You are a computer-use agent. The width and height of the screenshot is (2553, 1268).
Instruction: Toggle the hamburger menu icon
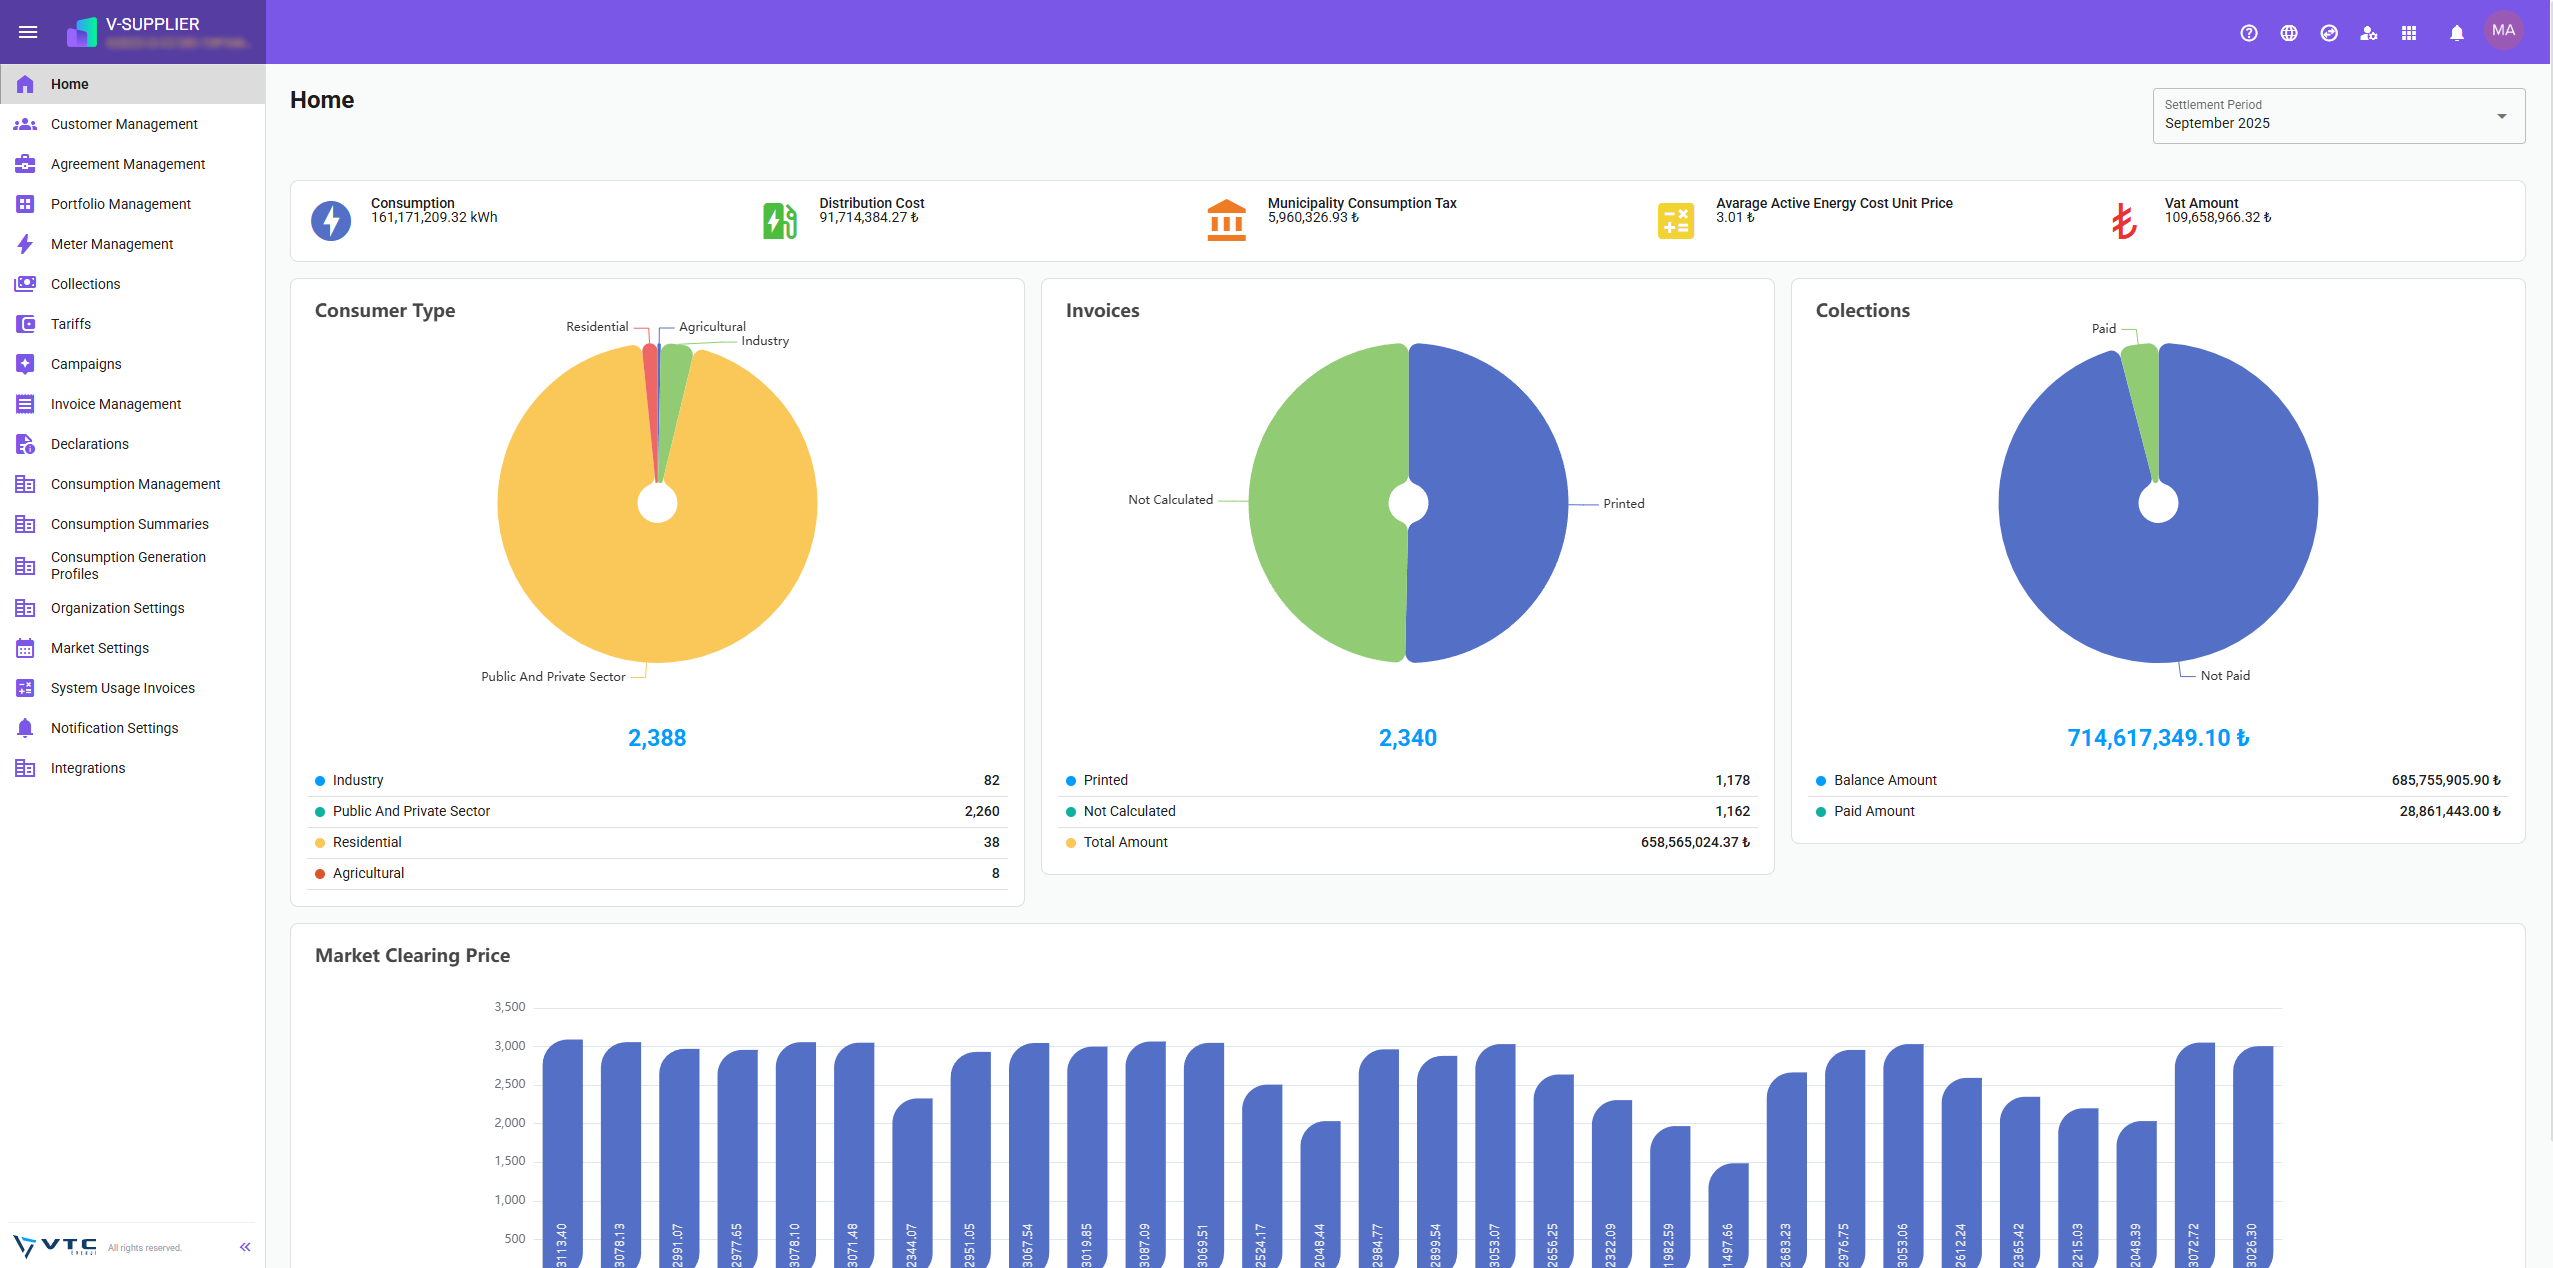pyautogui.click(x=28, y=32)
